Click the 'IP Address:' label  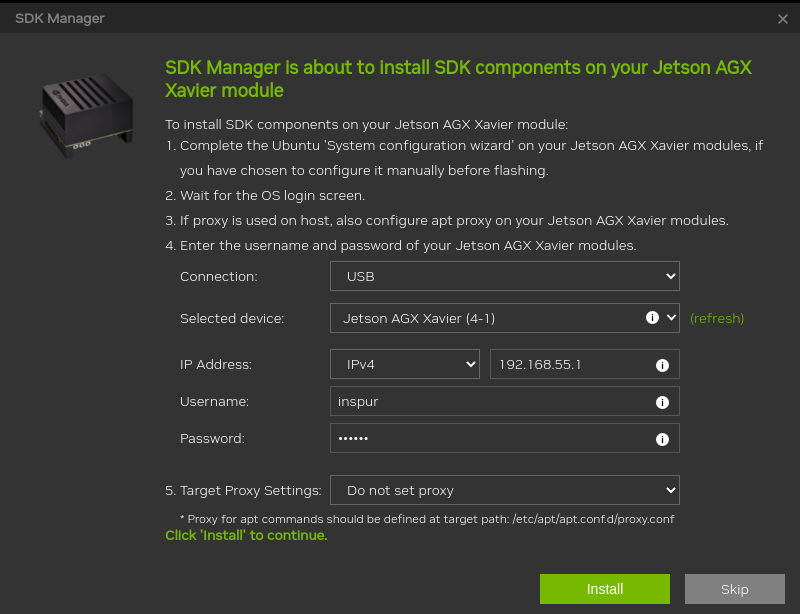tap(215, 364)
